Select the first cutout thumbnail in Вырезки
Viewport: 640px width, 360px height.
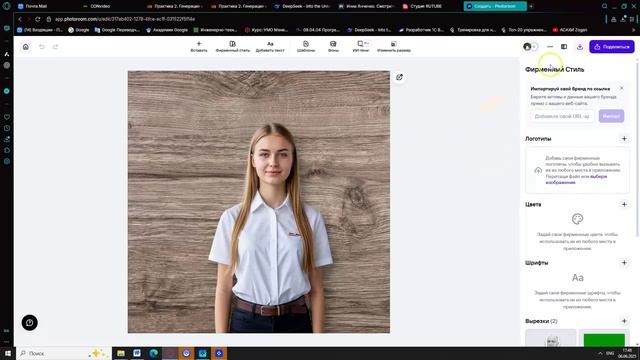click(551, 338)
